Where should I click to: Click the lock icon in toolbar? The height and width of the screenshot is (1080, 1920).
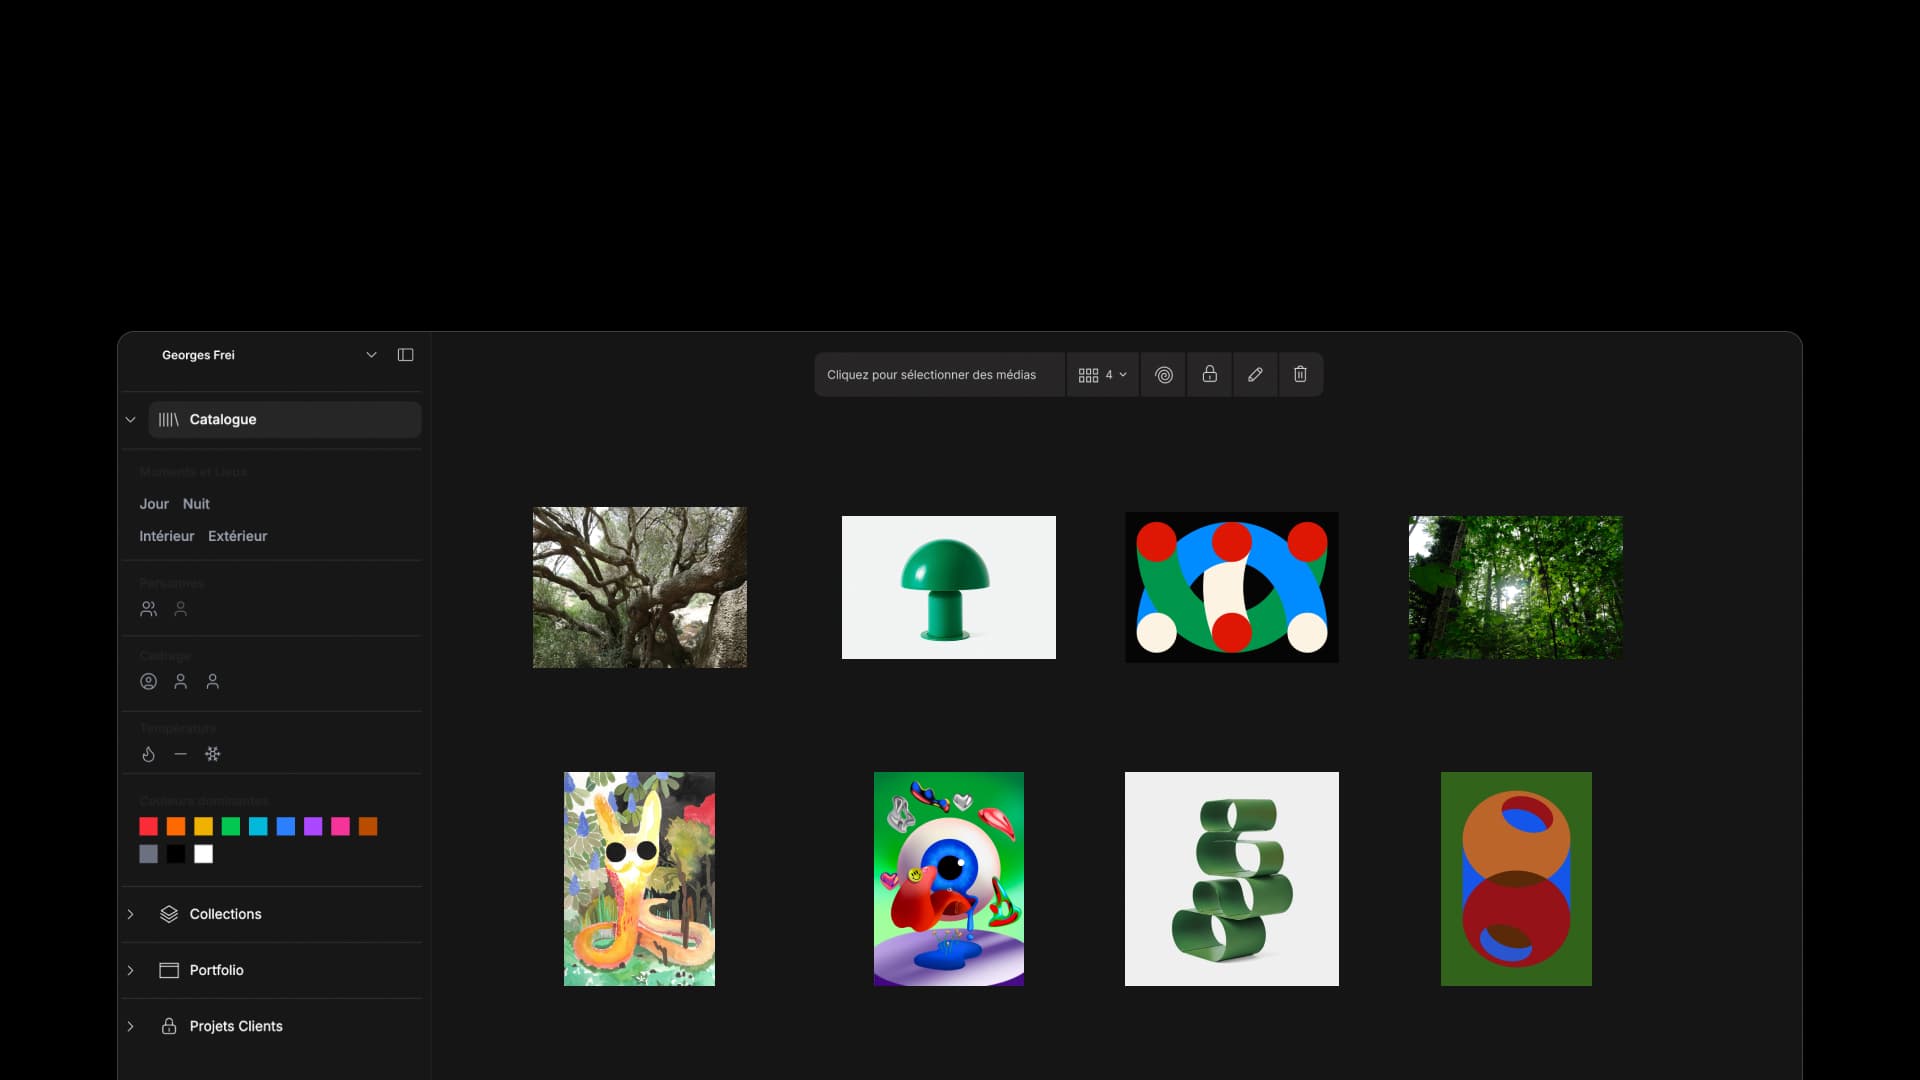1209,374
